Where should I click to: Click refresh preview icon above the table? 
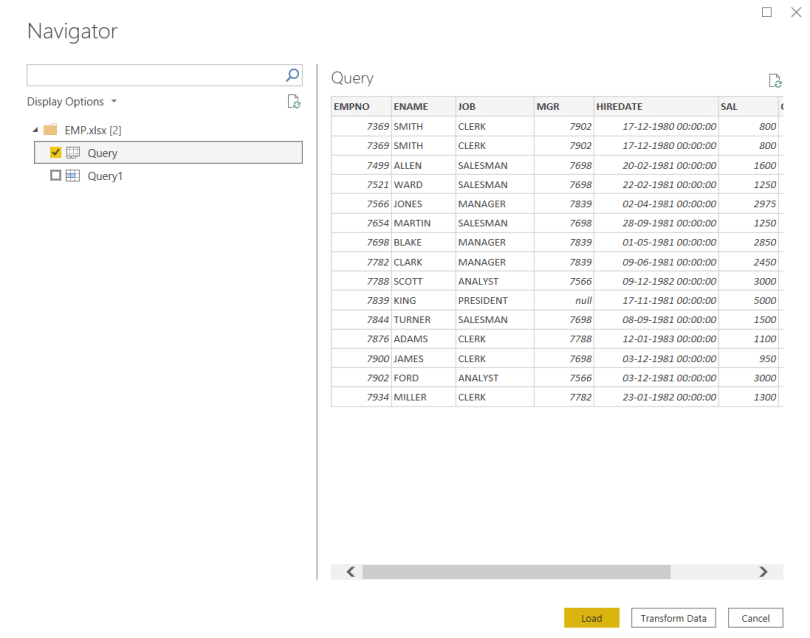coord(774,81)
